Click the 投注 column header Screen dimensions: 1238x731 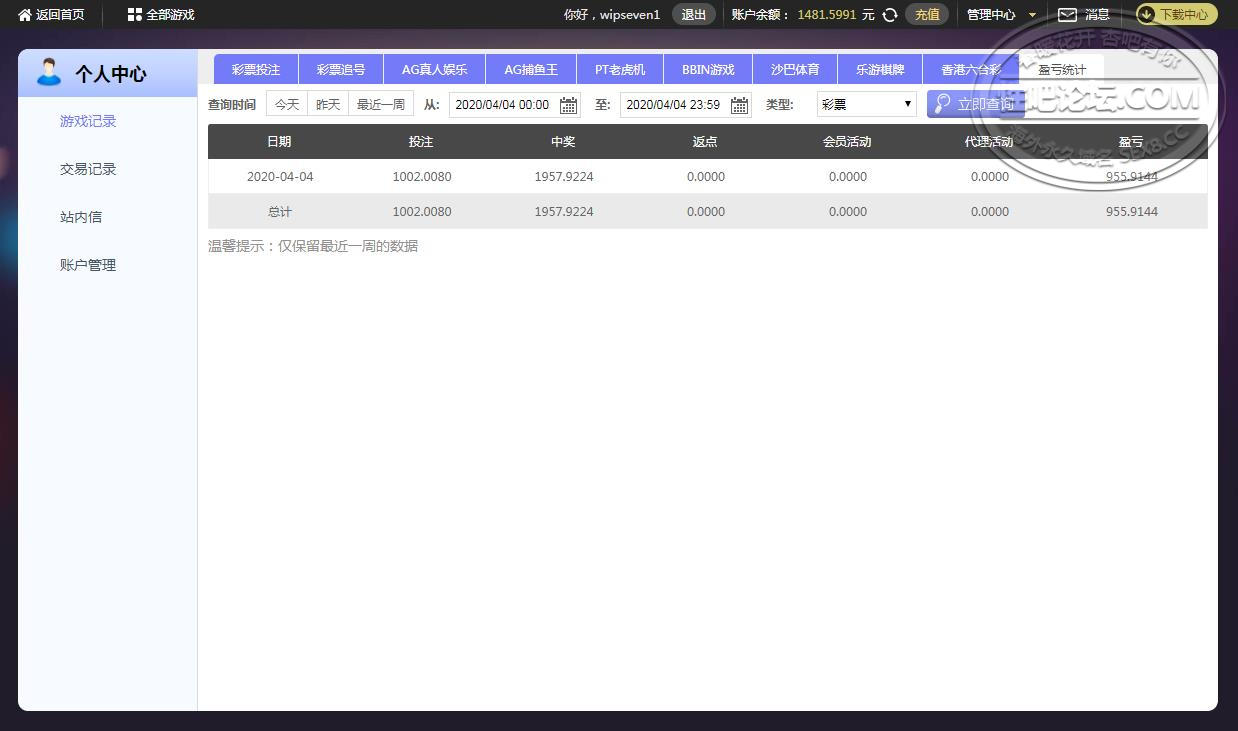point(421,142)
